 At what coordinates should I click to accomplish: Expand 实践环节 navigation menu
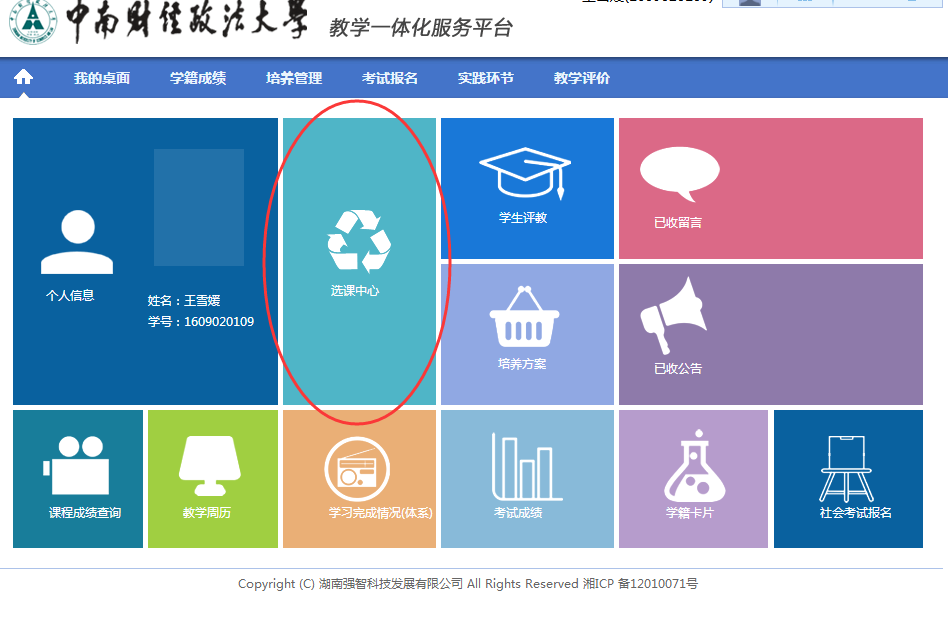pyautogui.click(x=486, y=78)
